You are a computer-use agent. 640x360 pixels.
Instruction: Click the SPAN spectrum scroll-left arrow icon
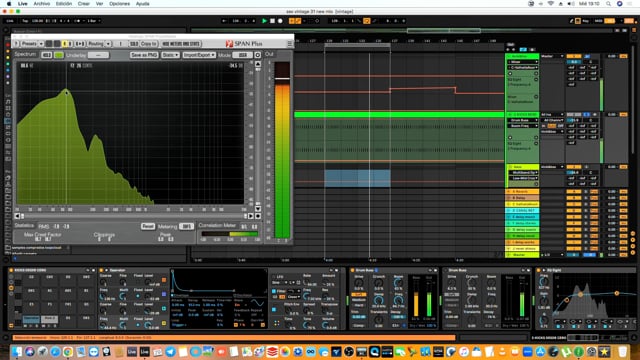point(17,216)
